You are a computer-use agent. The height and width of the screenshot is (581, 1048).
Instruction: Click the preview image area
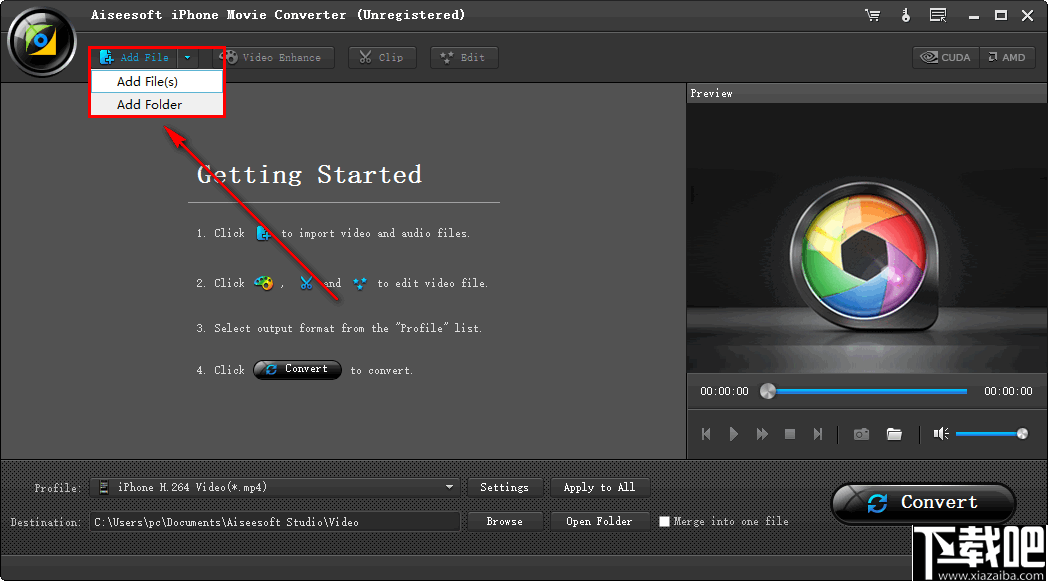866,238
